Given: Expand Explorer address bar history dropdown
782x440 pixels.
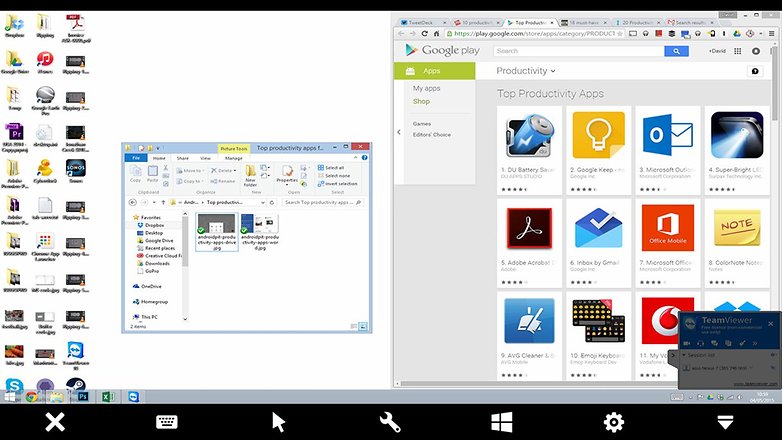Looking at the screenshot, I should click(262, 203).
